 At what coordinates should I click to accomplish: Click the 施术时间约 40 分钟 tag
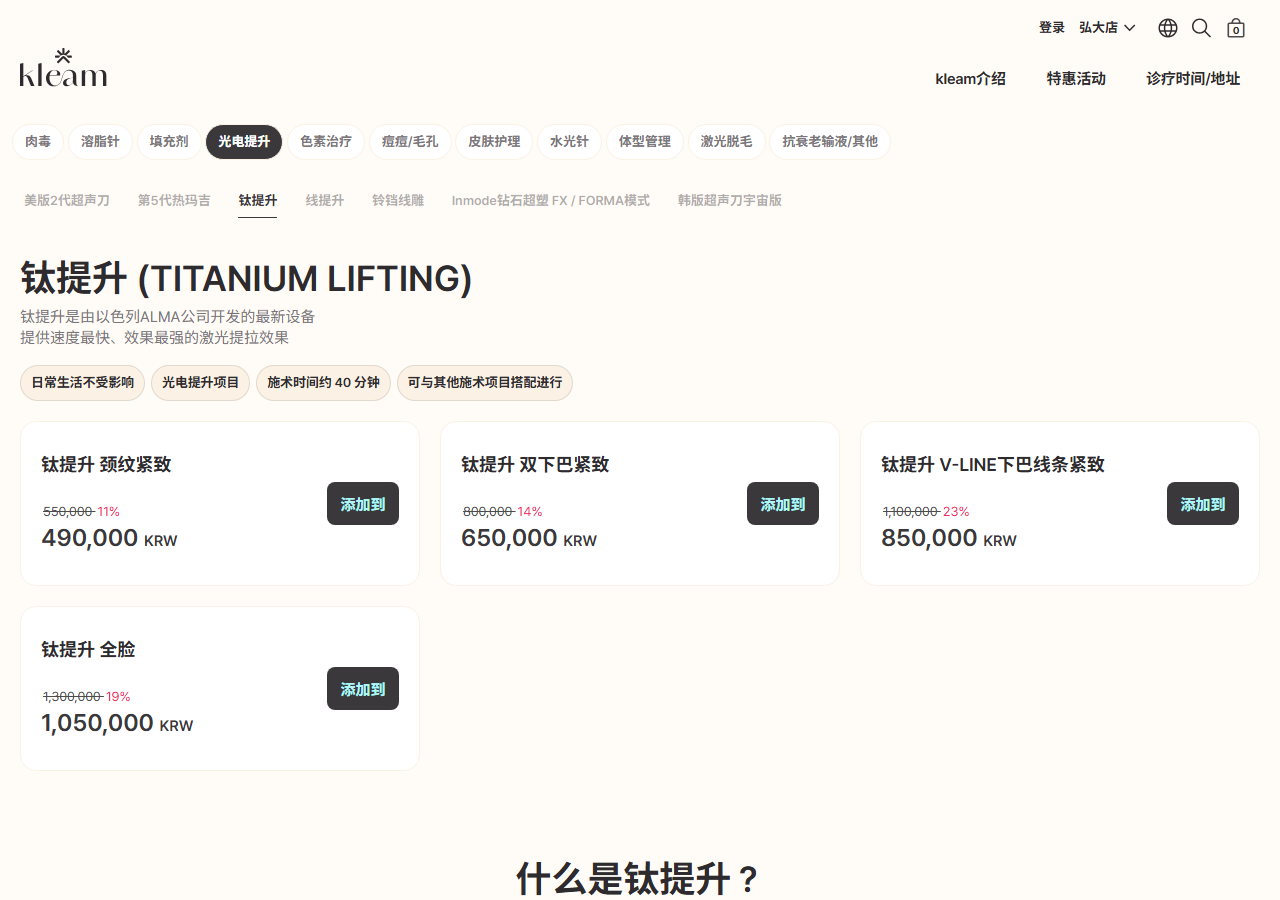pyautogui.click(x=323, y=383)
